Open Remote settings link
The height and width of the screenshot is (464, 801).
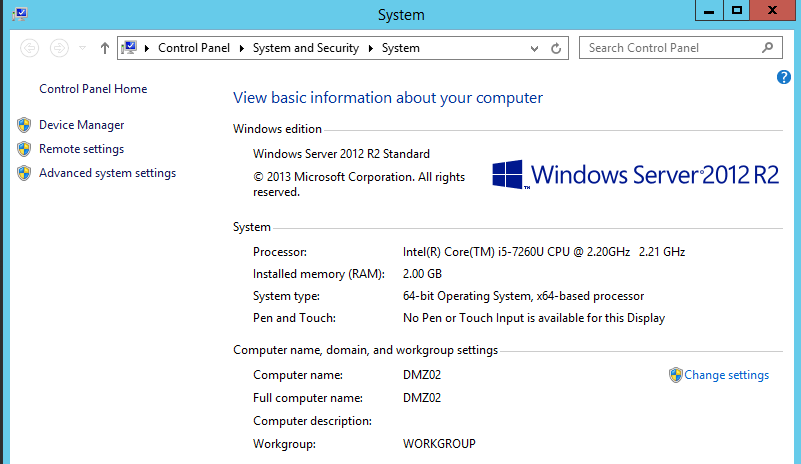[x=82, y=149]
